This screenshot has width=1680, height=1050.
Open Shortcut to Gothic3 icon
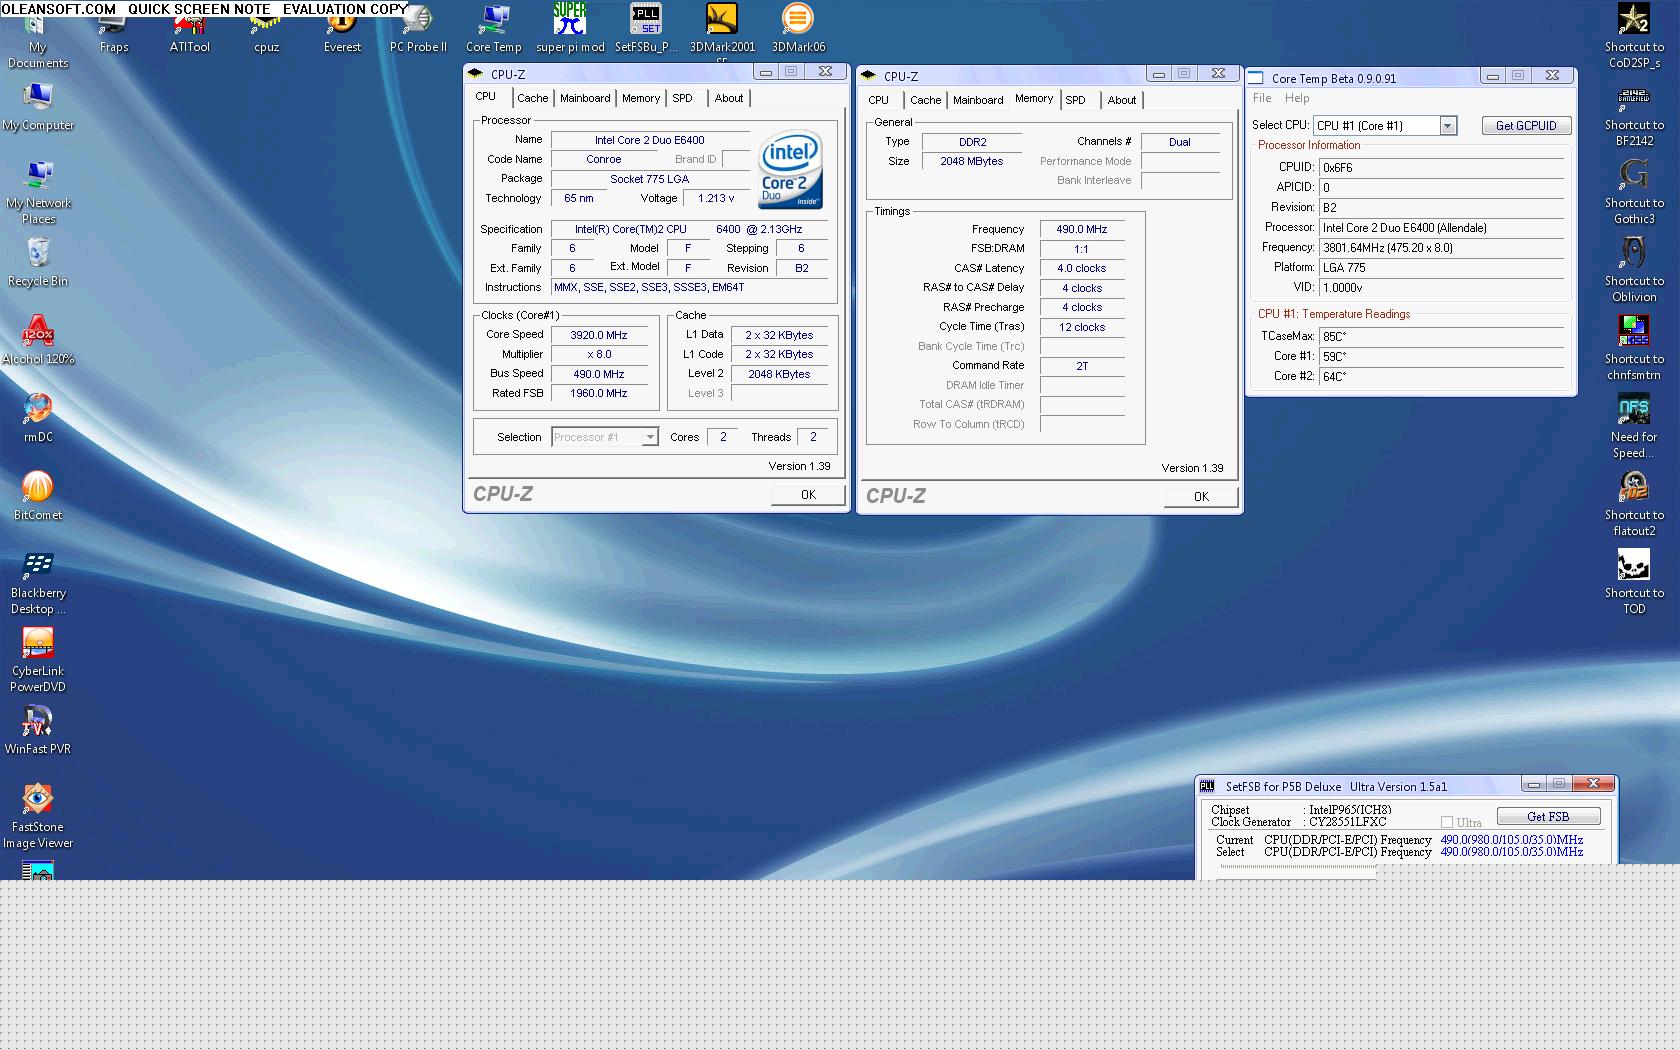coord(1634,192)
